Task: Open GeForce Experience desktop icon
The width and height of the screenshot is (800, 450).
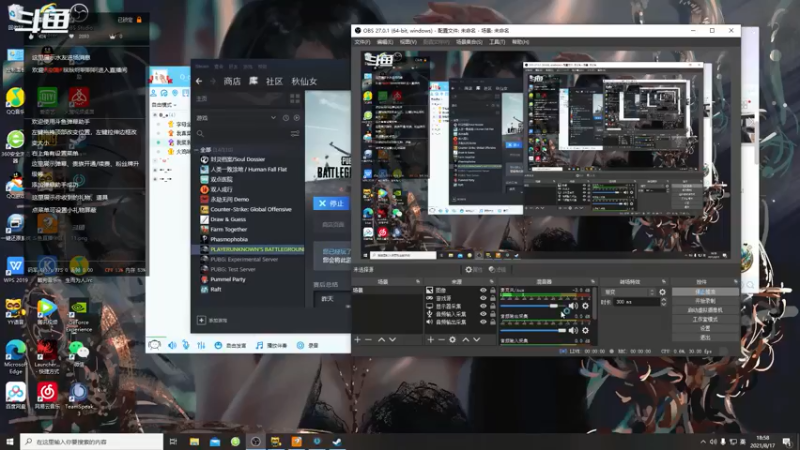Action: [x=79, y=316]
